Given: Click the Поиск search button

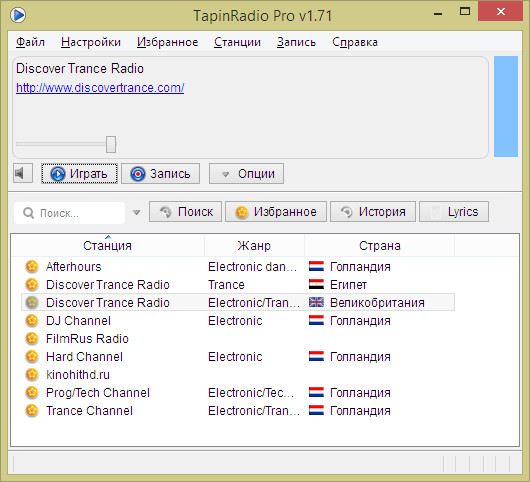Looking at the screenshot, I should coord(185,212).
